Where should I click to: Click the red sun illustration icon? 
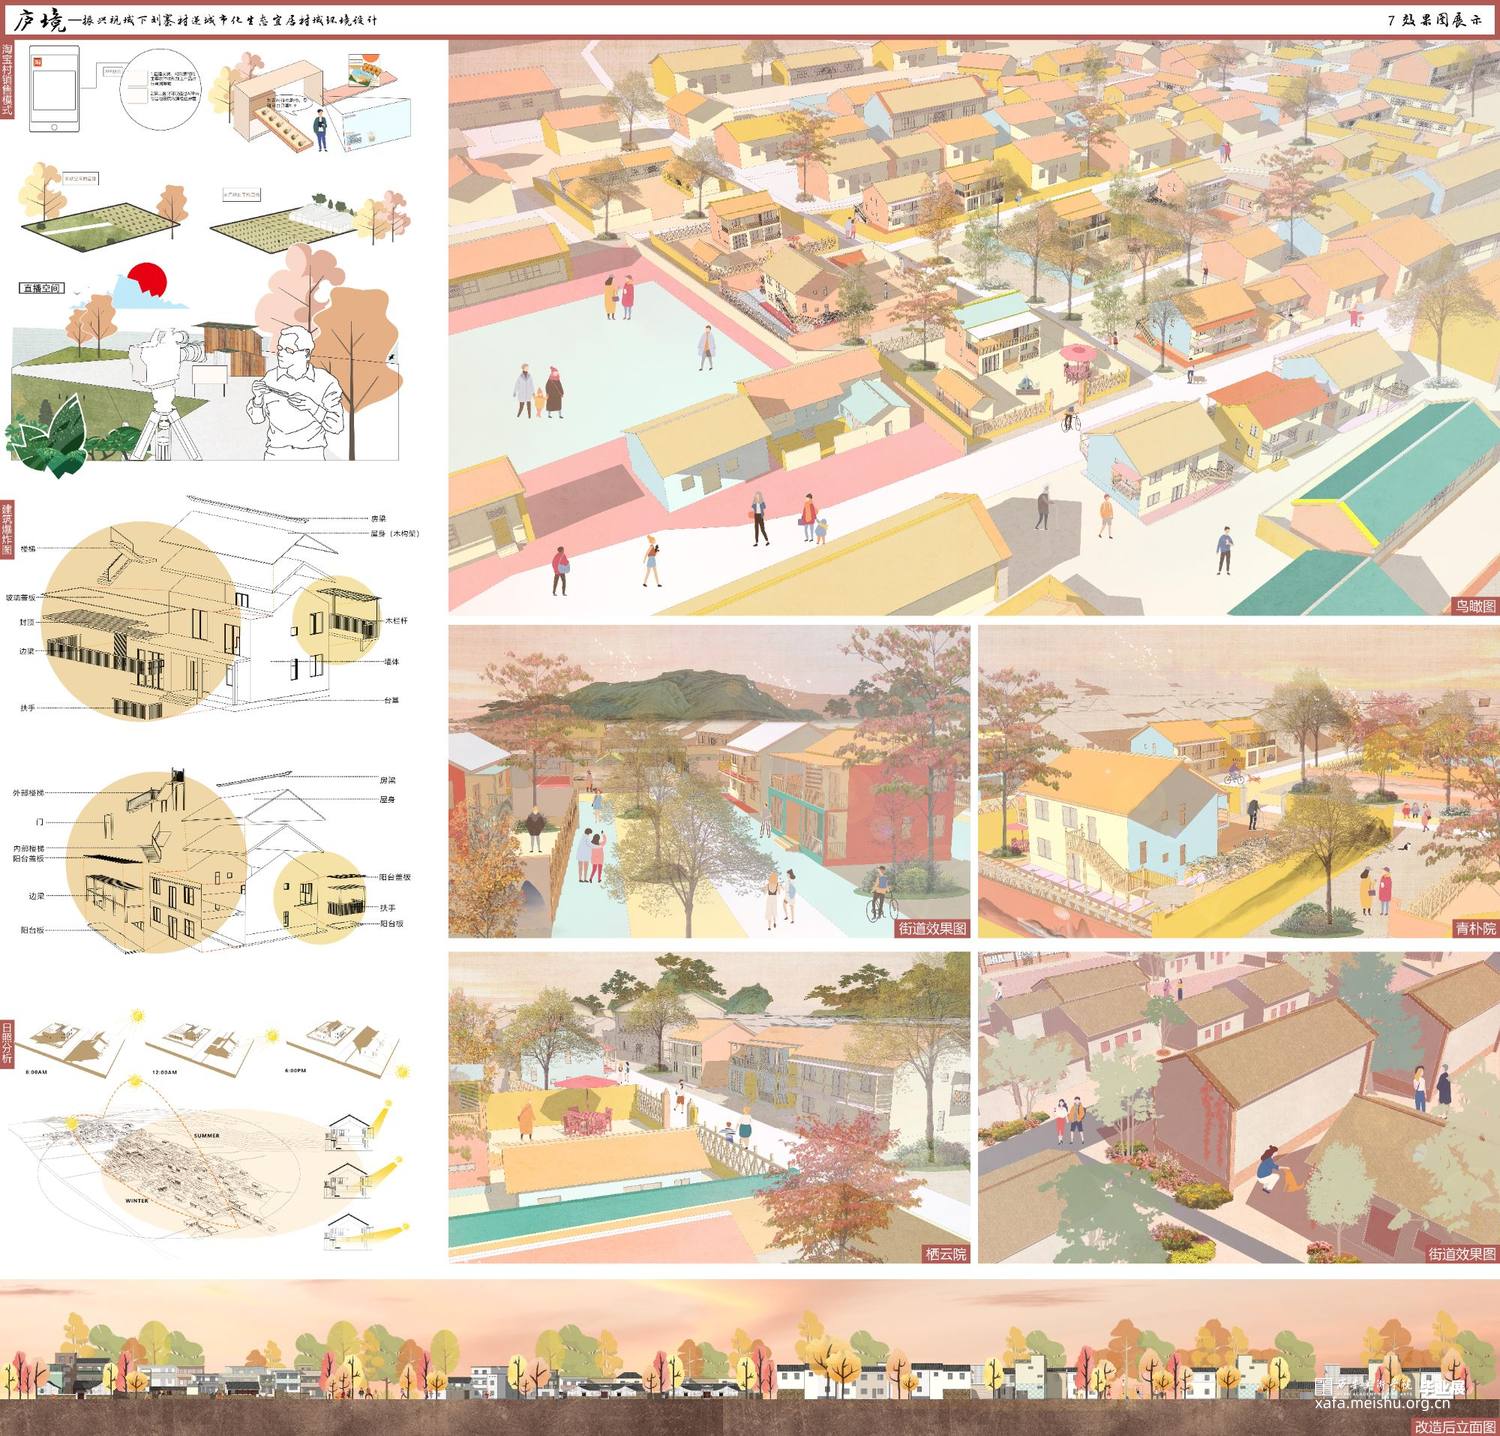point(146,280)
